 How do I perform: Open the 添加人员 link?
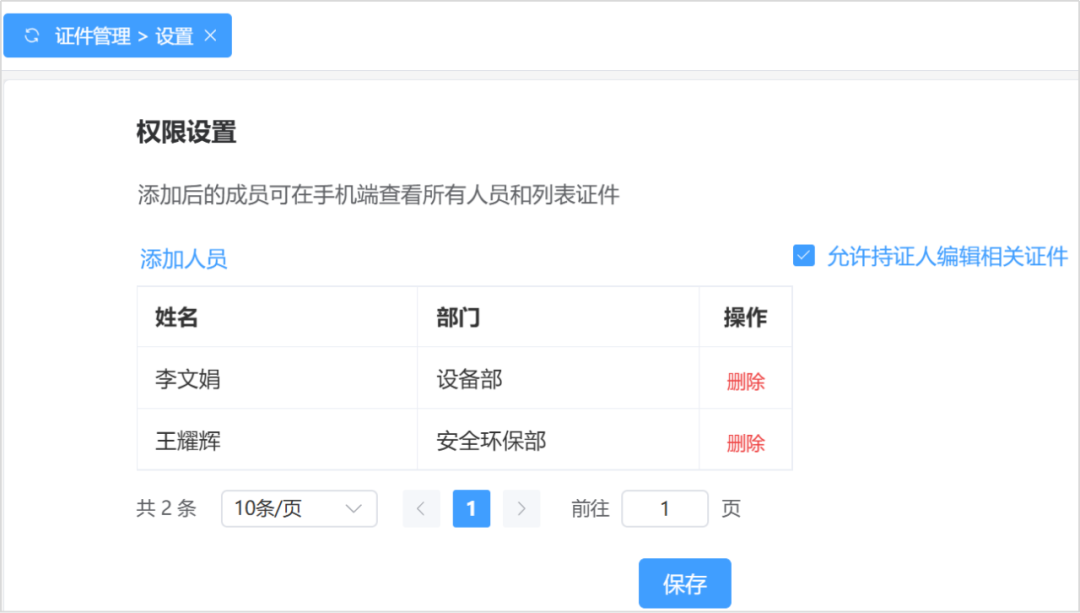(183, 260)
